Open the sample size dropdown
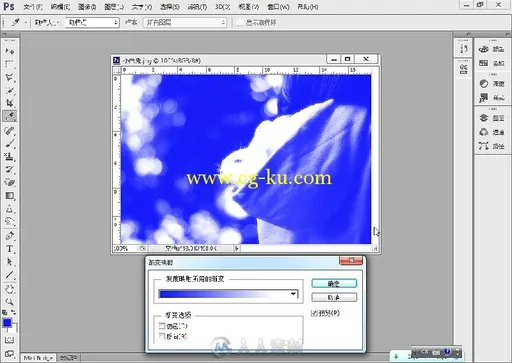The image size is (512, 363). (92, 23)
